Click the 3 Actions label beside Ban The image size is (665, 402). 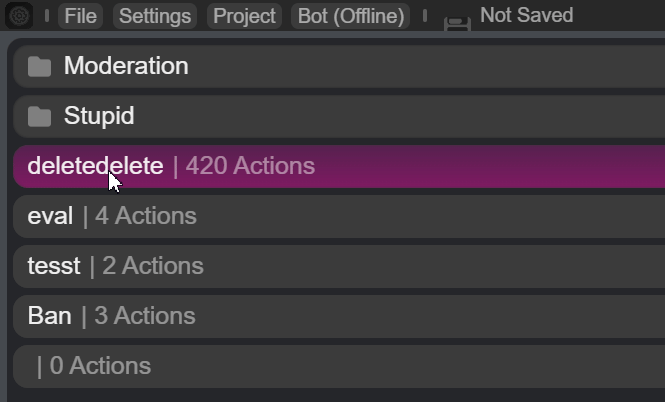pos(145,315)
